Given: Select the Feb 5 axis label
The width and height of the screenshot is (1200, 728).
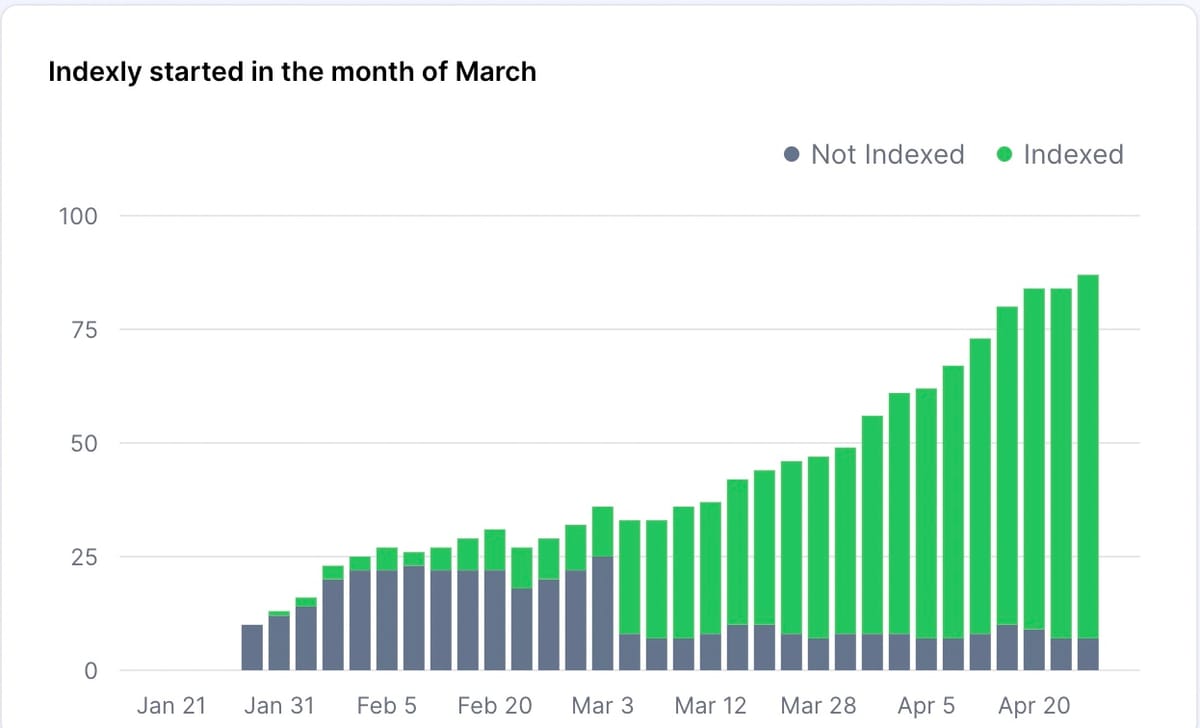Looking at the screenshot, I should tap(387, 706).
